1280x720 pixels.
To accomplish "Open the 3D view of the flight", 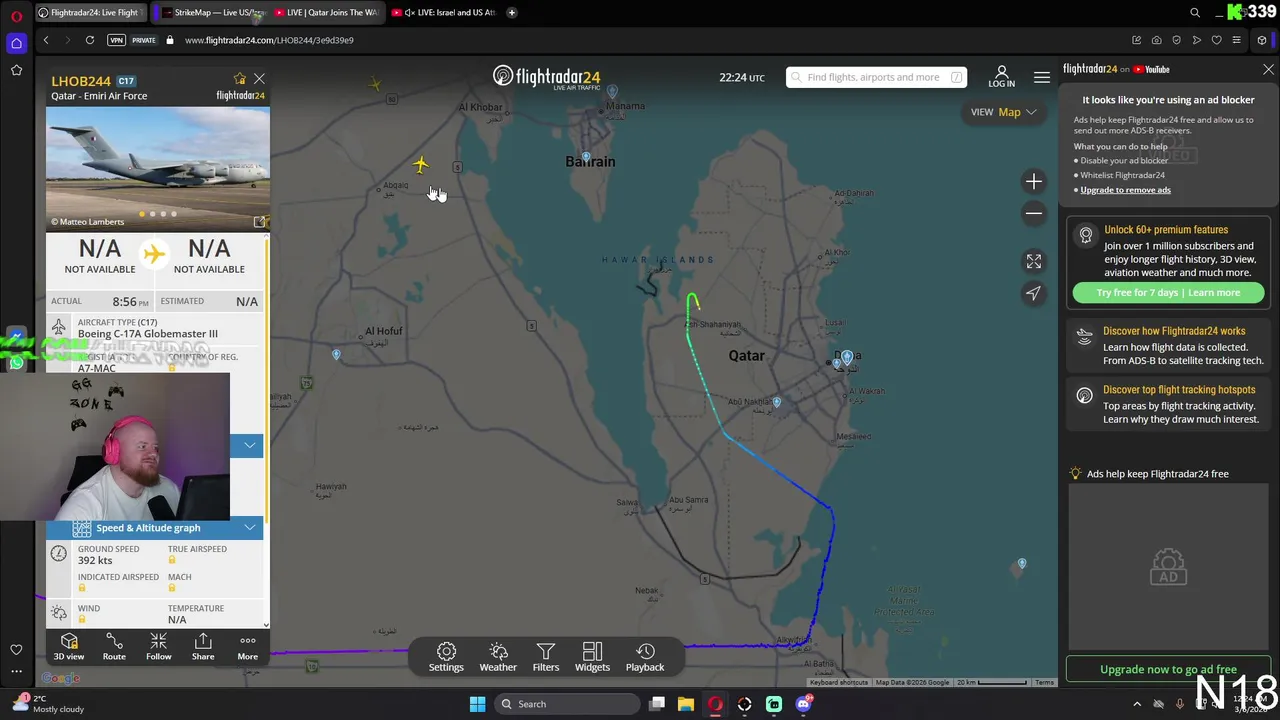I will tap(69, 646).
